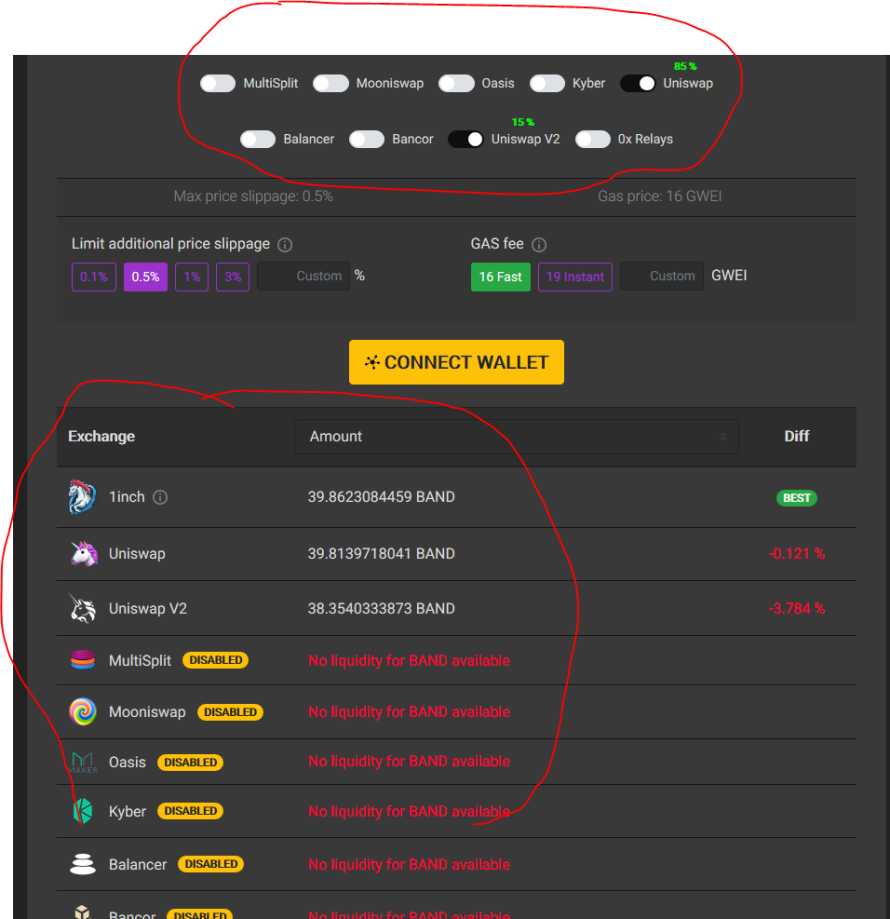Screen dimensions: 890x919
Task: Disable the Uniswap toggle
Action: [638, 83]
